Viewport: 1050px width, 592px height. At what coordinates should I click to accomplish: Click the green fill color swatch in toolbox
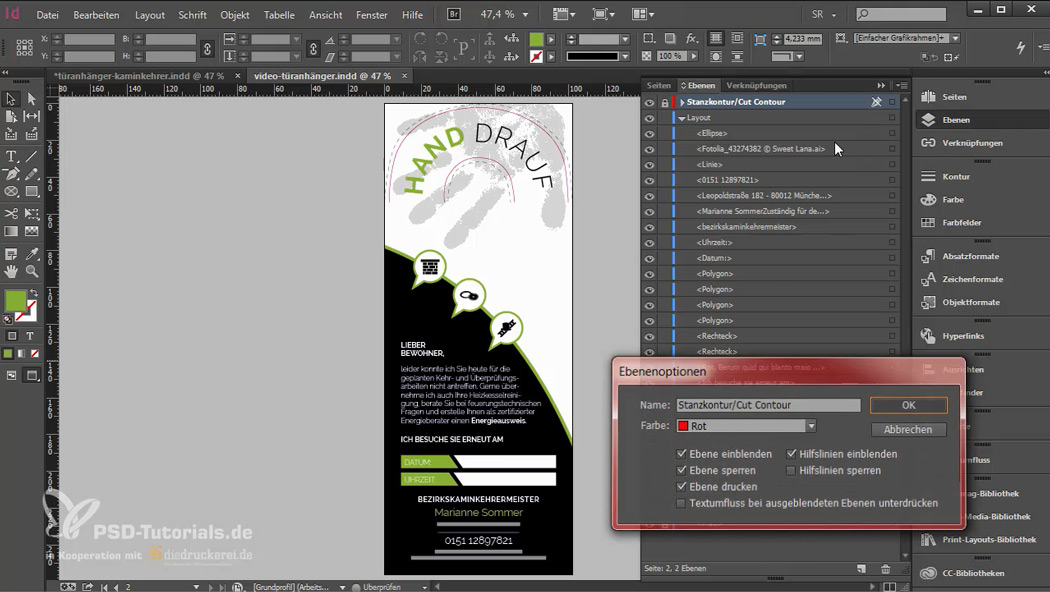(x=15, y=301)
